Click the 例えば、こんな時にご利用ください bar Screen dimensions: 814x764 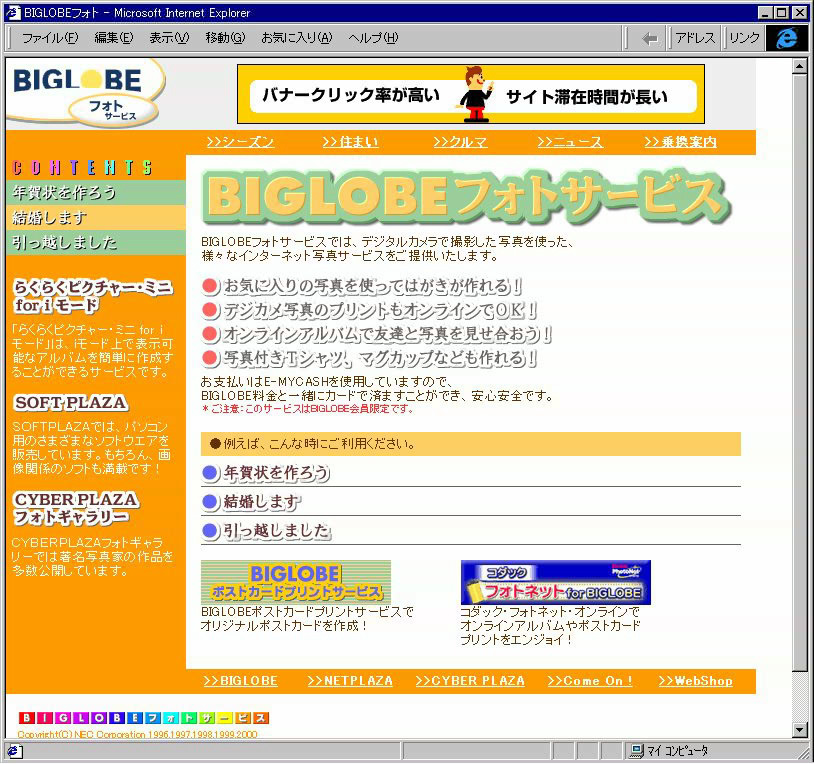tap(471, 444)
